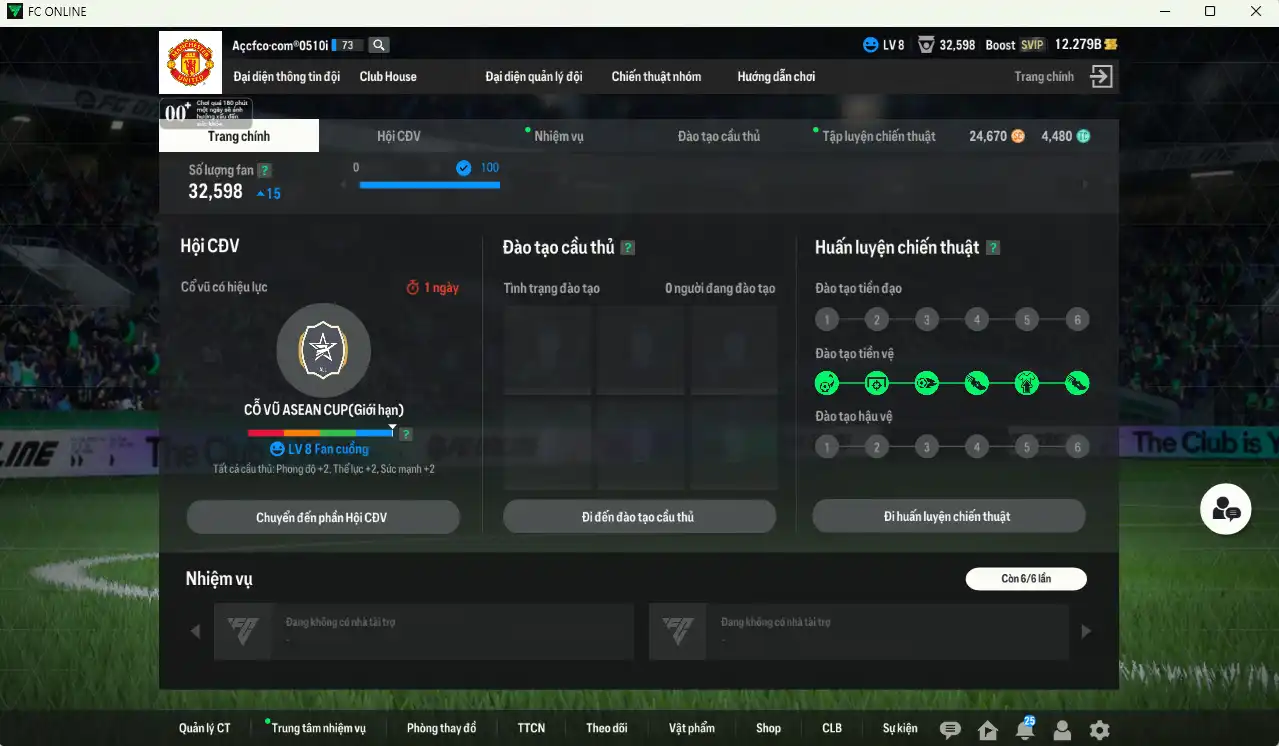
Task: Click the exit arrow icon next to Trang chính
Action: click(1101, 77)
